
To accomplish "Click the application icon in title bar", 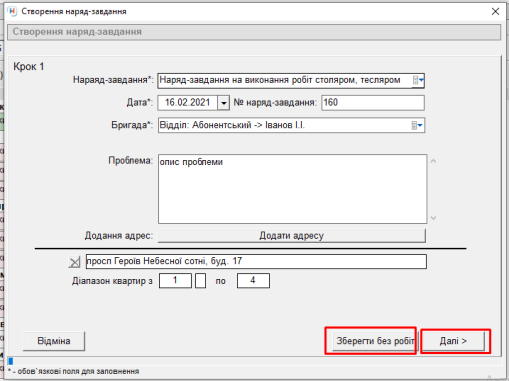I will [x=12, y=11].
